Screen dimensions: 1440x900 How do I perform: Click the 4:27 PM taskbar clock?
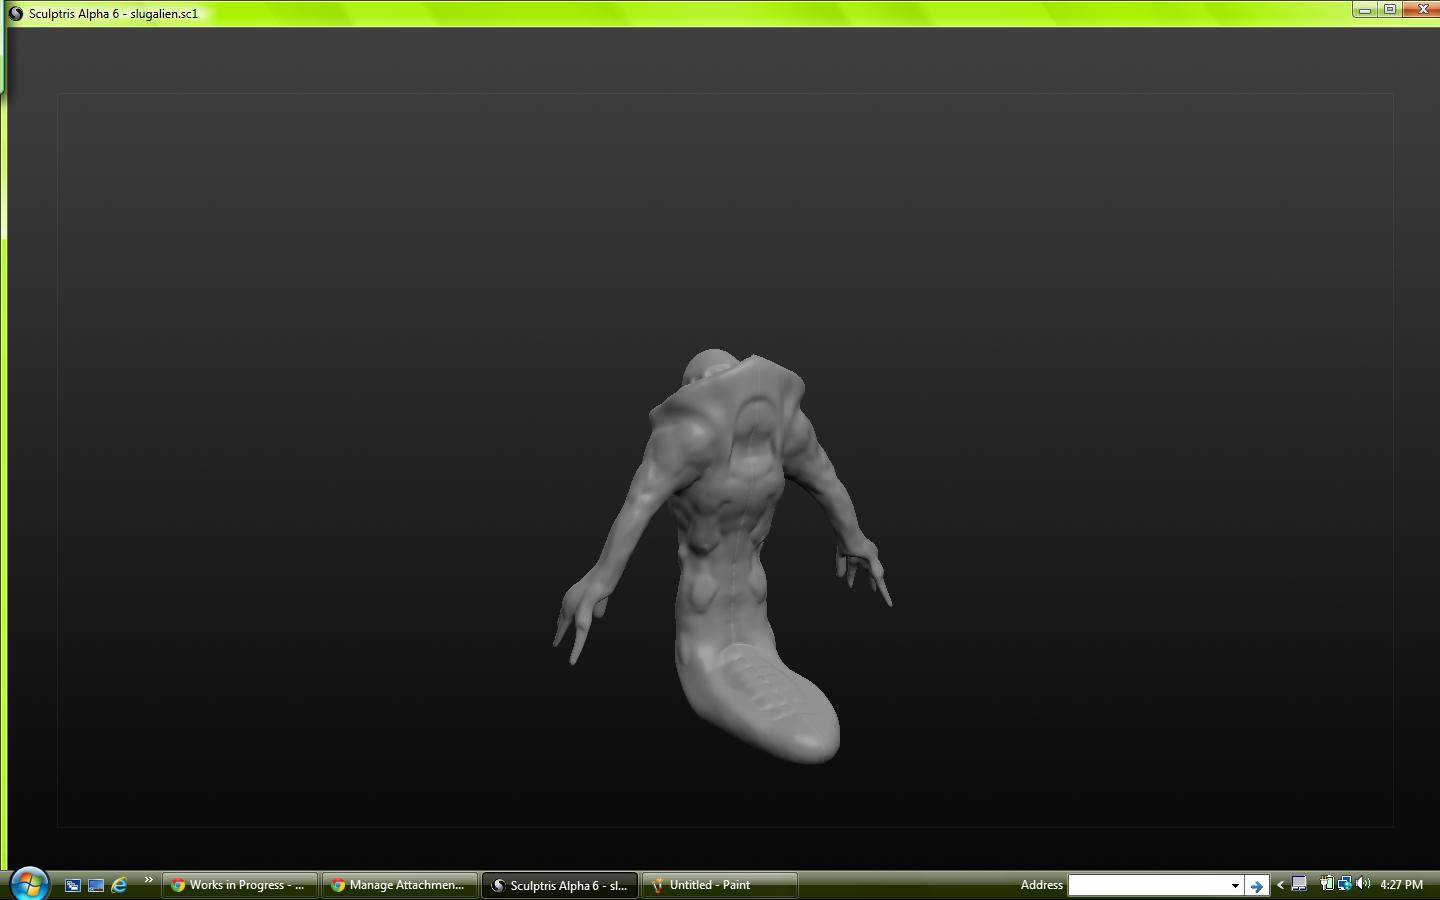click(1401, 885)
